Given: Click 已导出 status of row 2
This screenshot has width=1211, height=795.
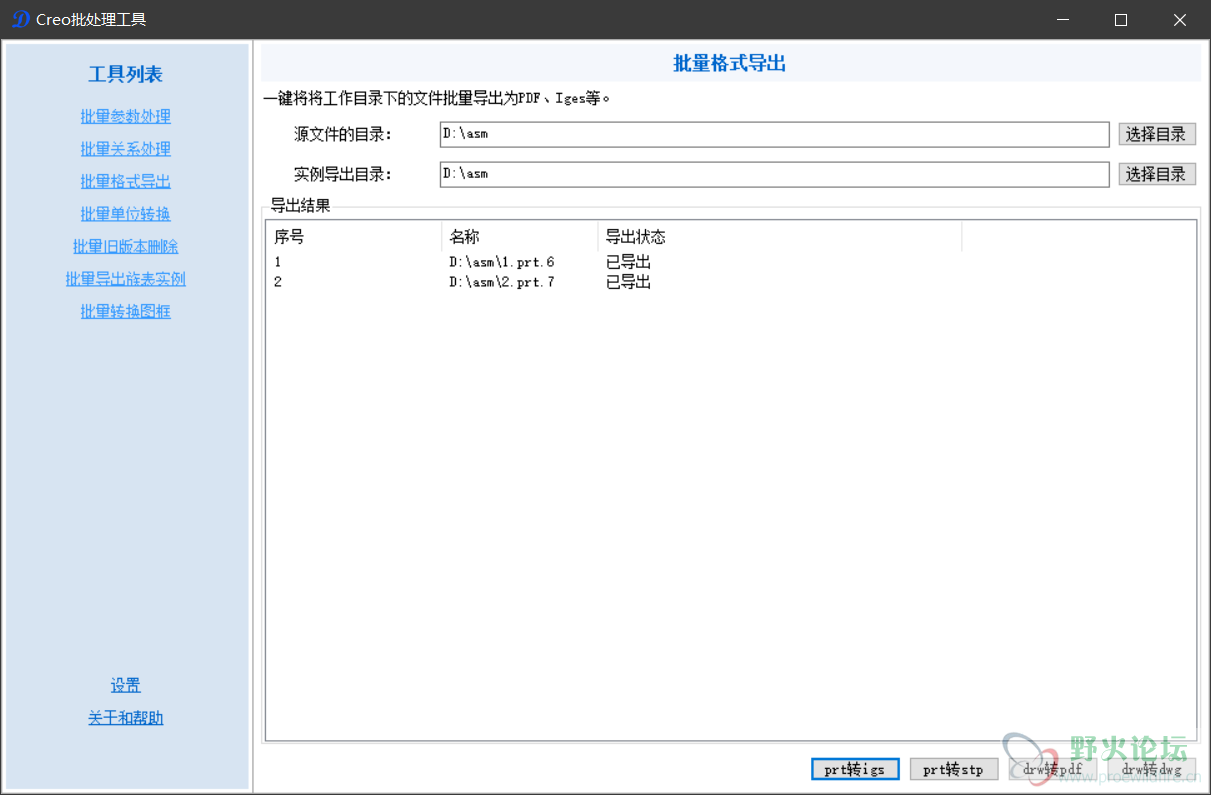Looking at the screenshot, I should coord(628,283).
